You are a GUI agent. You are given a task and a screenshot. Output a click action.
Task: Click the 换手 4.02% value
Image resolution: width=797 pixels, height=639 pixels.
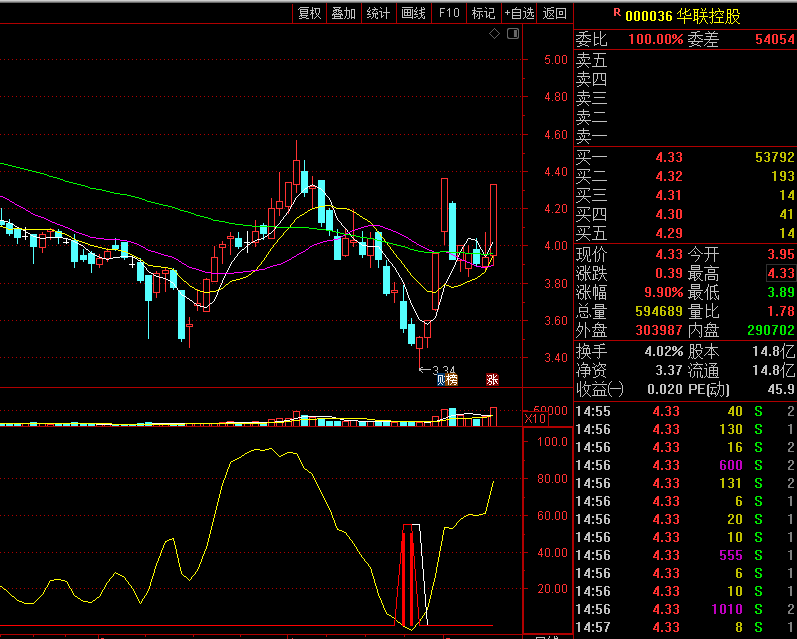(x=664, y=351)
